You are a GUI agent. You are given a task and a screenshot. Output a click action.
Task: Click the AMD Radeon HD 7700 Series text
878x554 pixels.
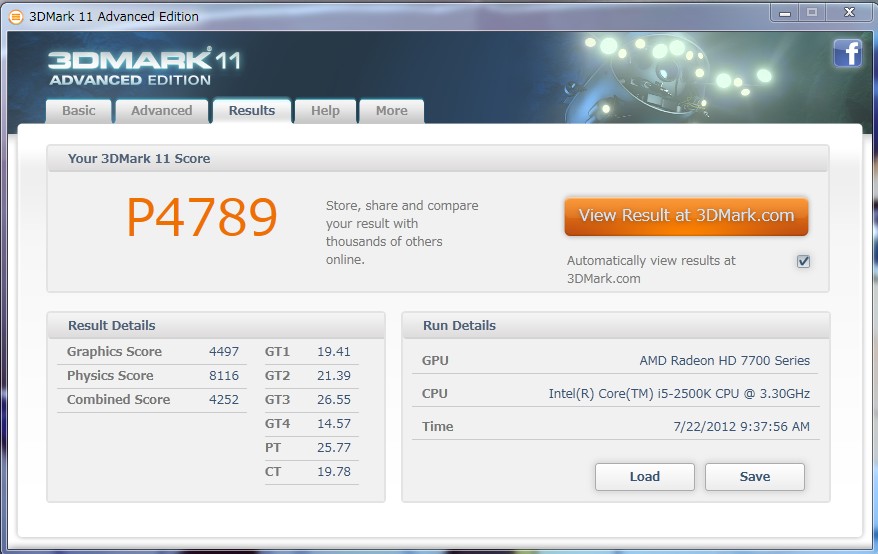point(725,361)
